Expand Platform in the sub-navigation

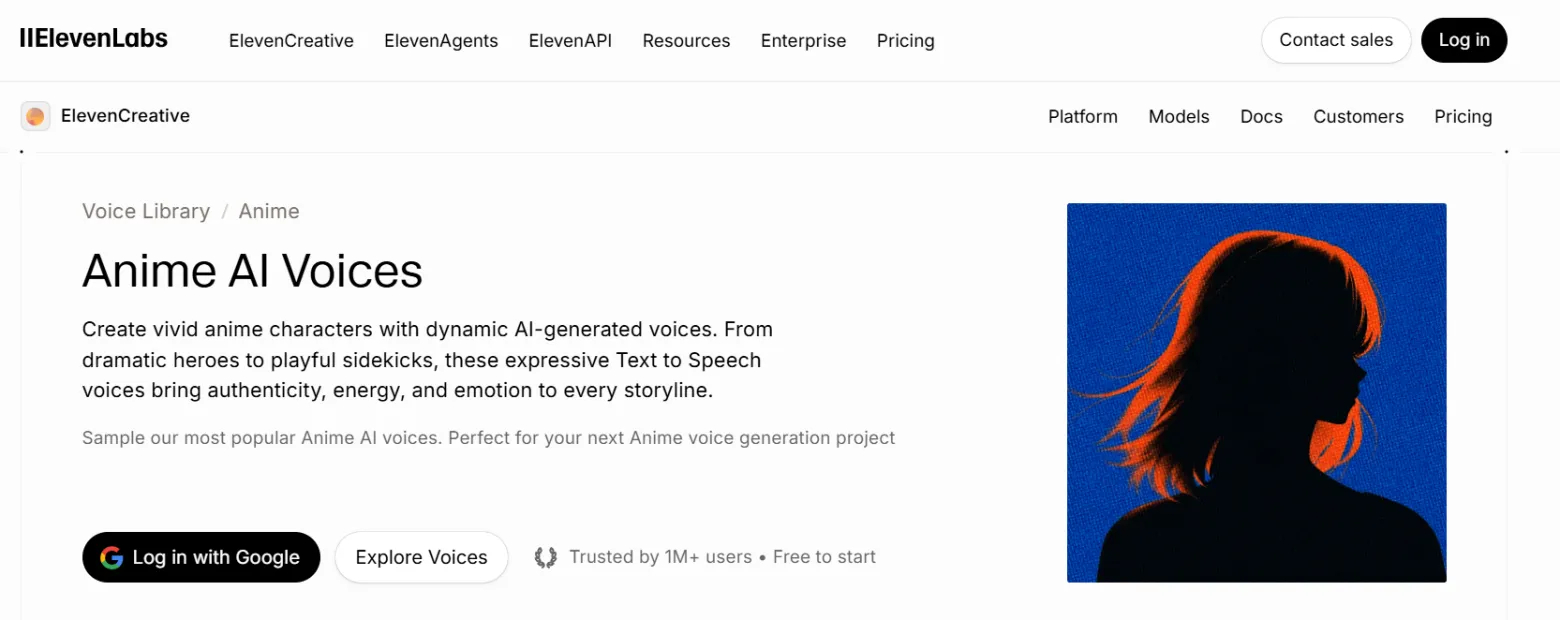click(1083, 117)
